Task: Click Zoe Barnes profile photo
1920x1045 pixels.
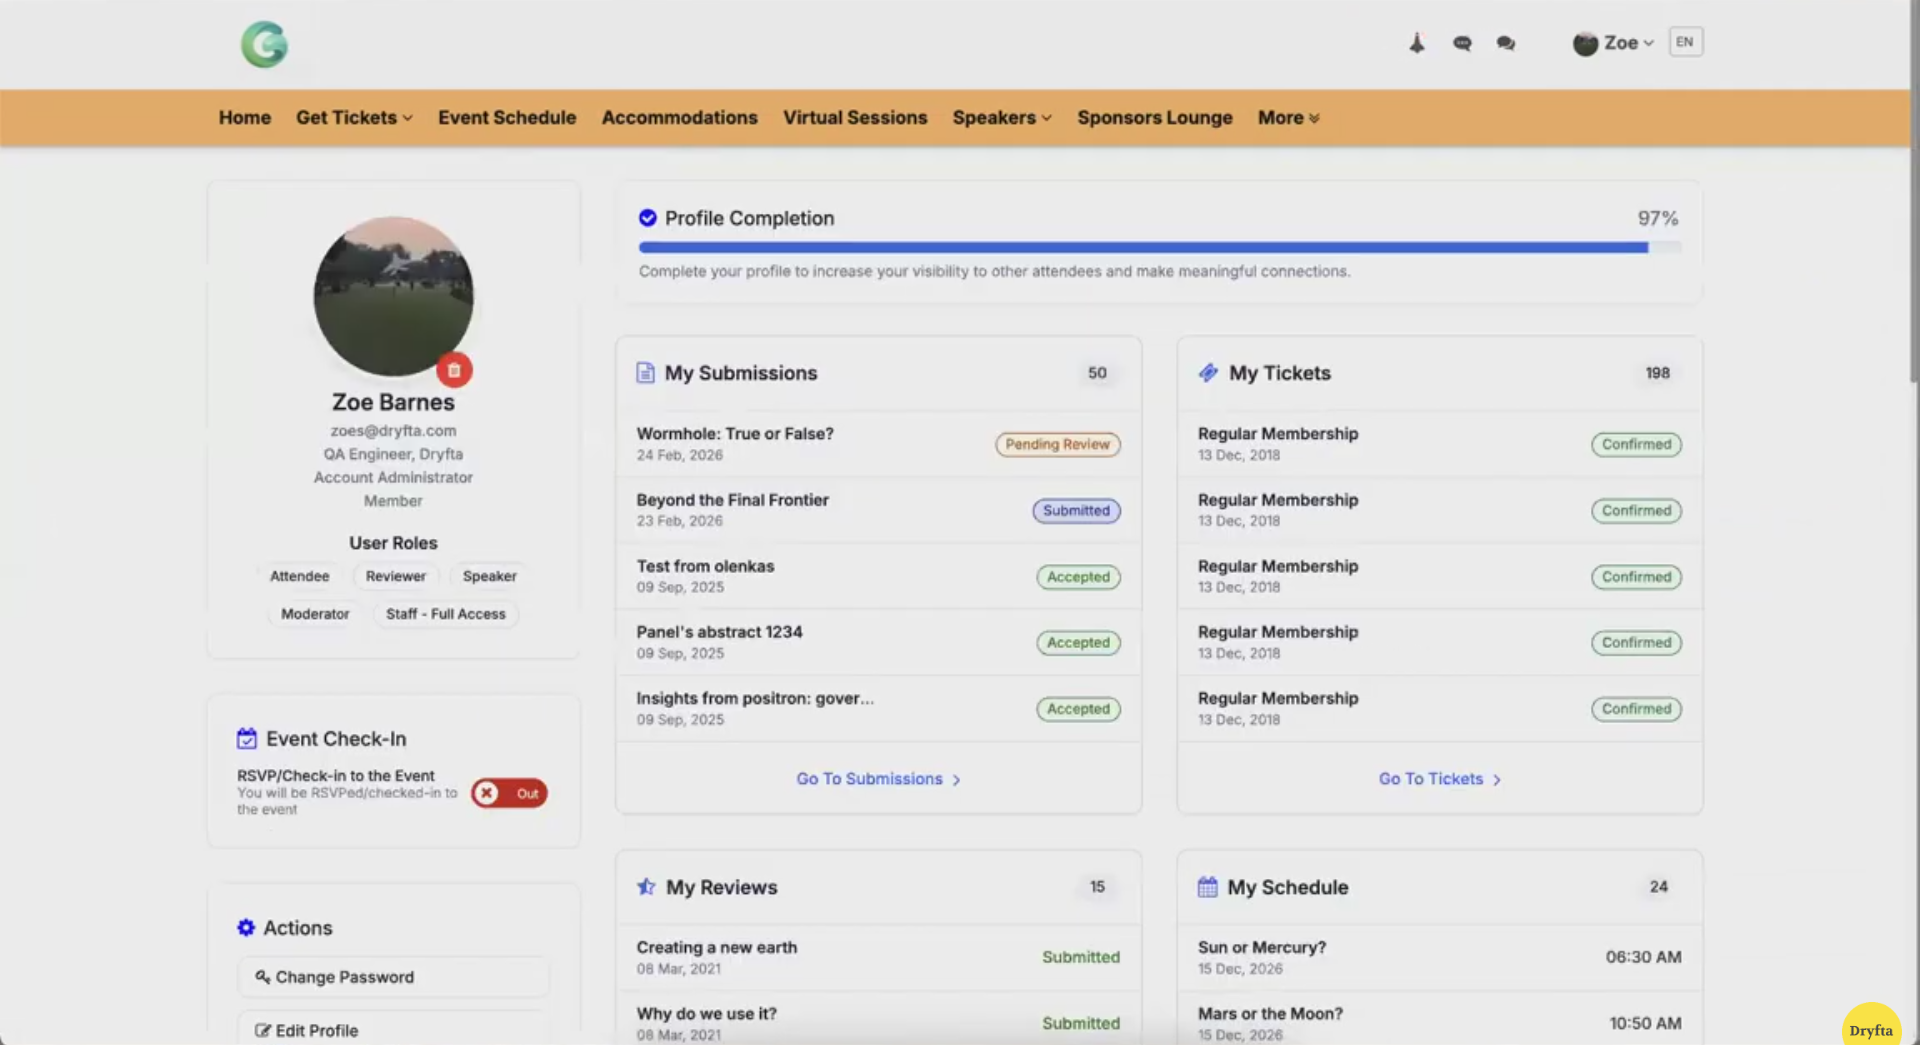Action: coord(393,296)
